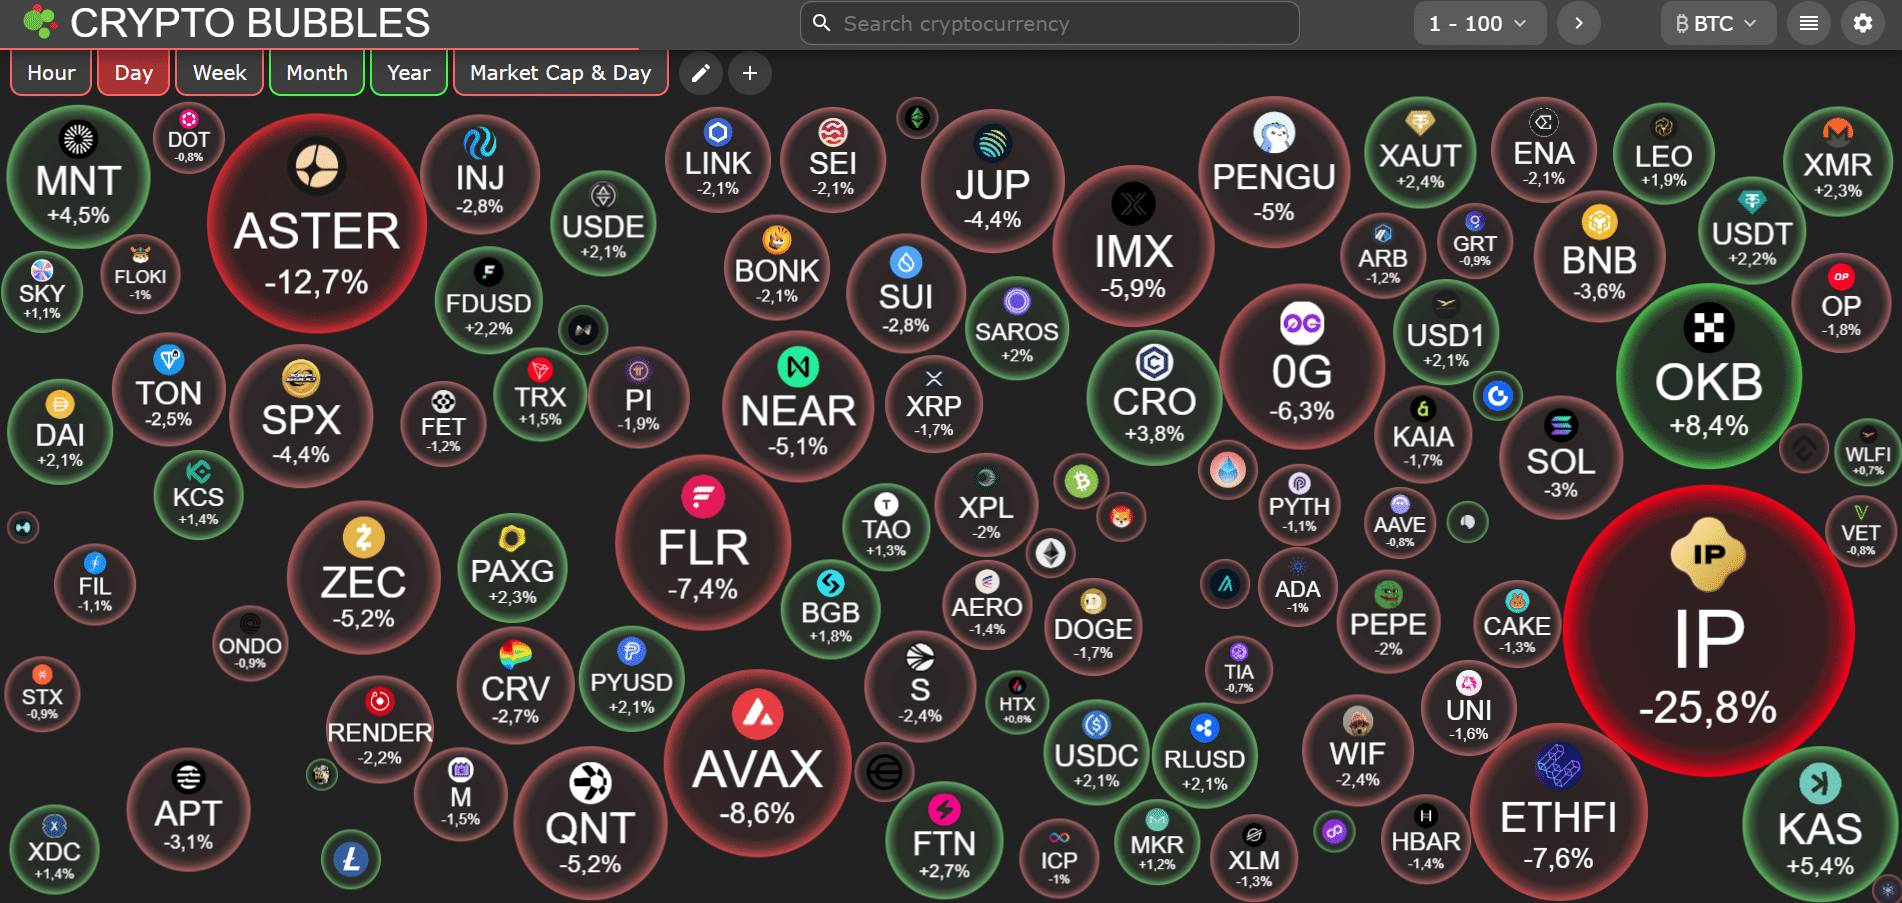
Task: Open the USDT +2,2% bubble
Action: [x=1752, y=230]
